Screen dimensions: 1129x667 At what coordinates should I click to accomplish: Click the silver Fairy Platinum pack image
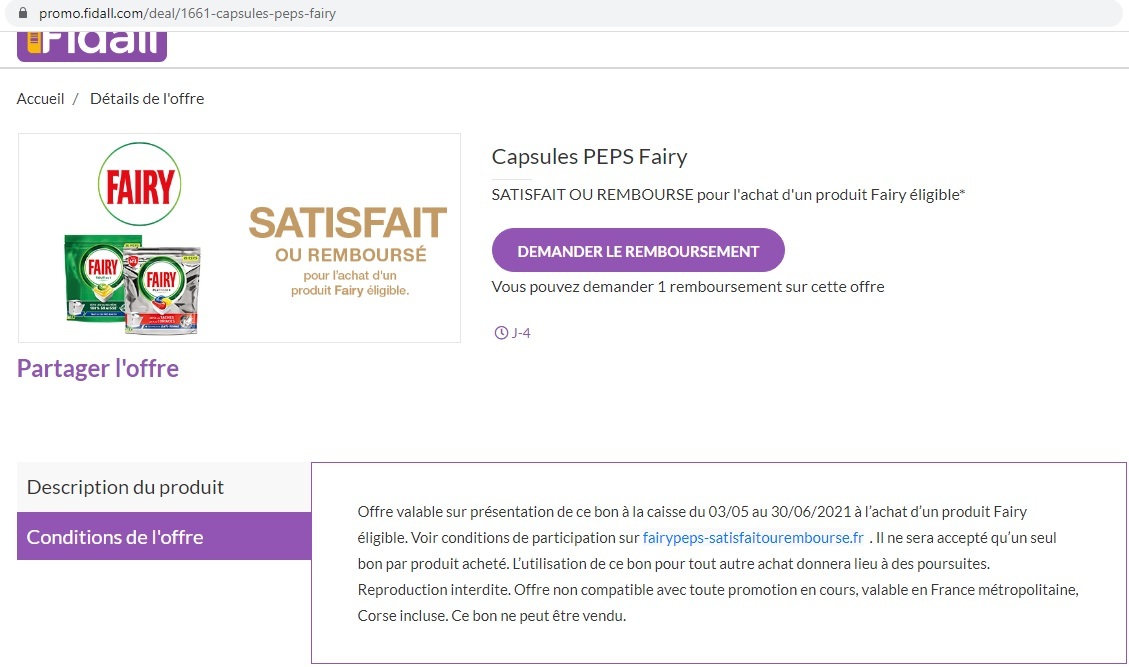click(x=163, y=290)
